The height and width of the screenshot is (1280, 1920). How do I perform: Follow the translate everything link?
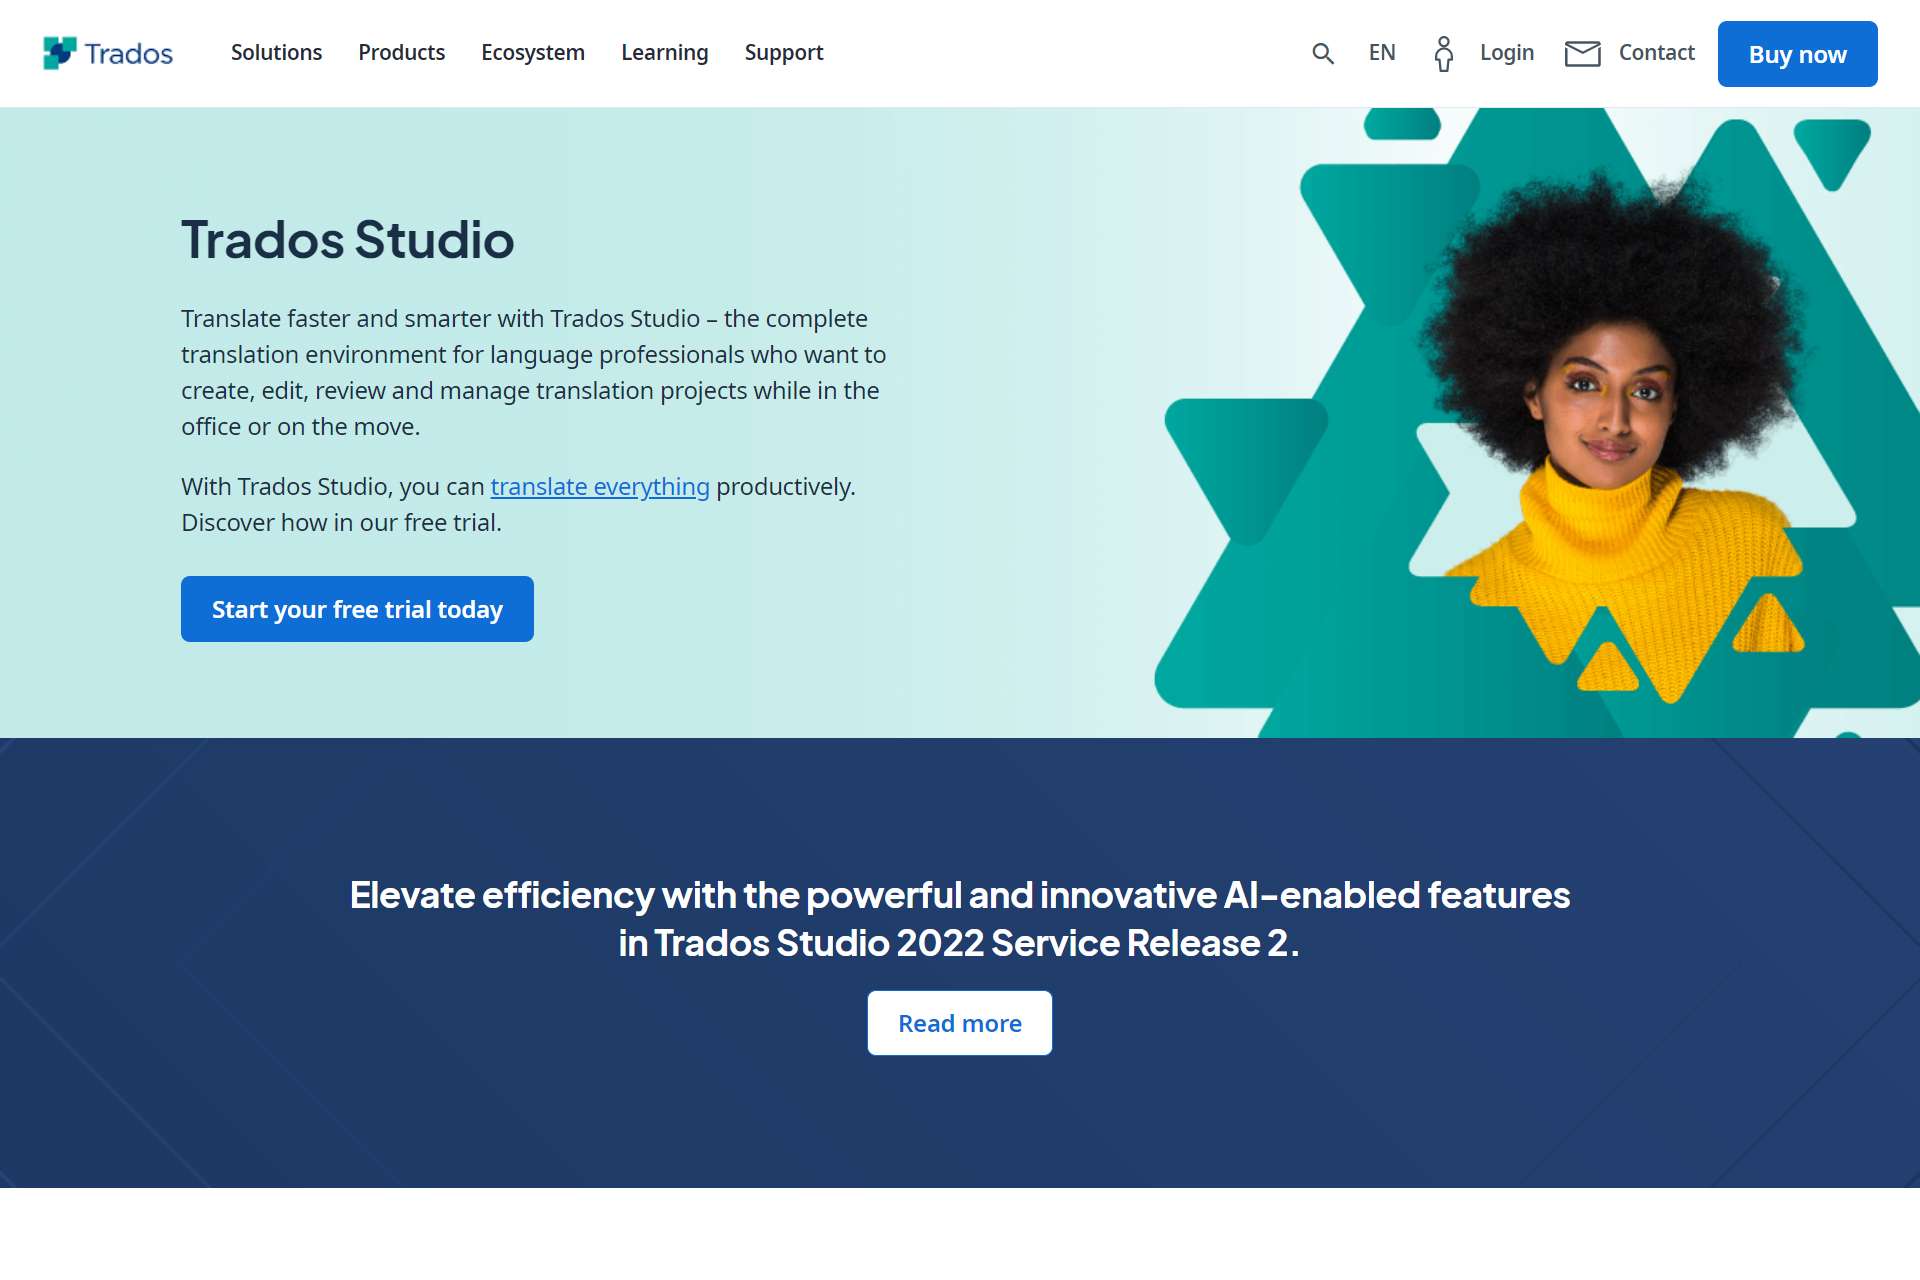[x=600, y=487]
